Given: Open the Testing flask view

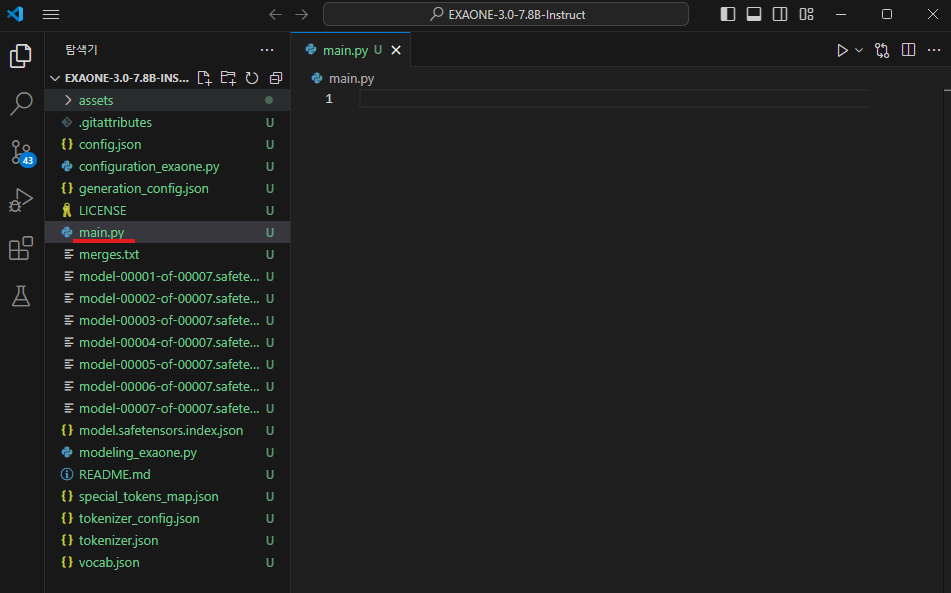Looking at the screenshot, I should tap(21, 296).
